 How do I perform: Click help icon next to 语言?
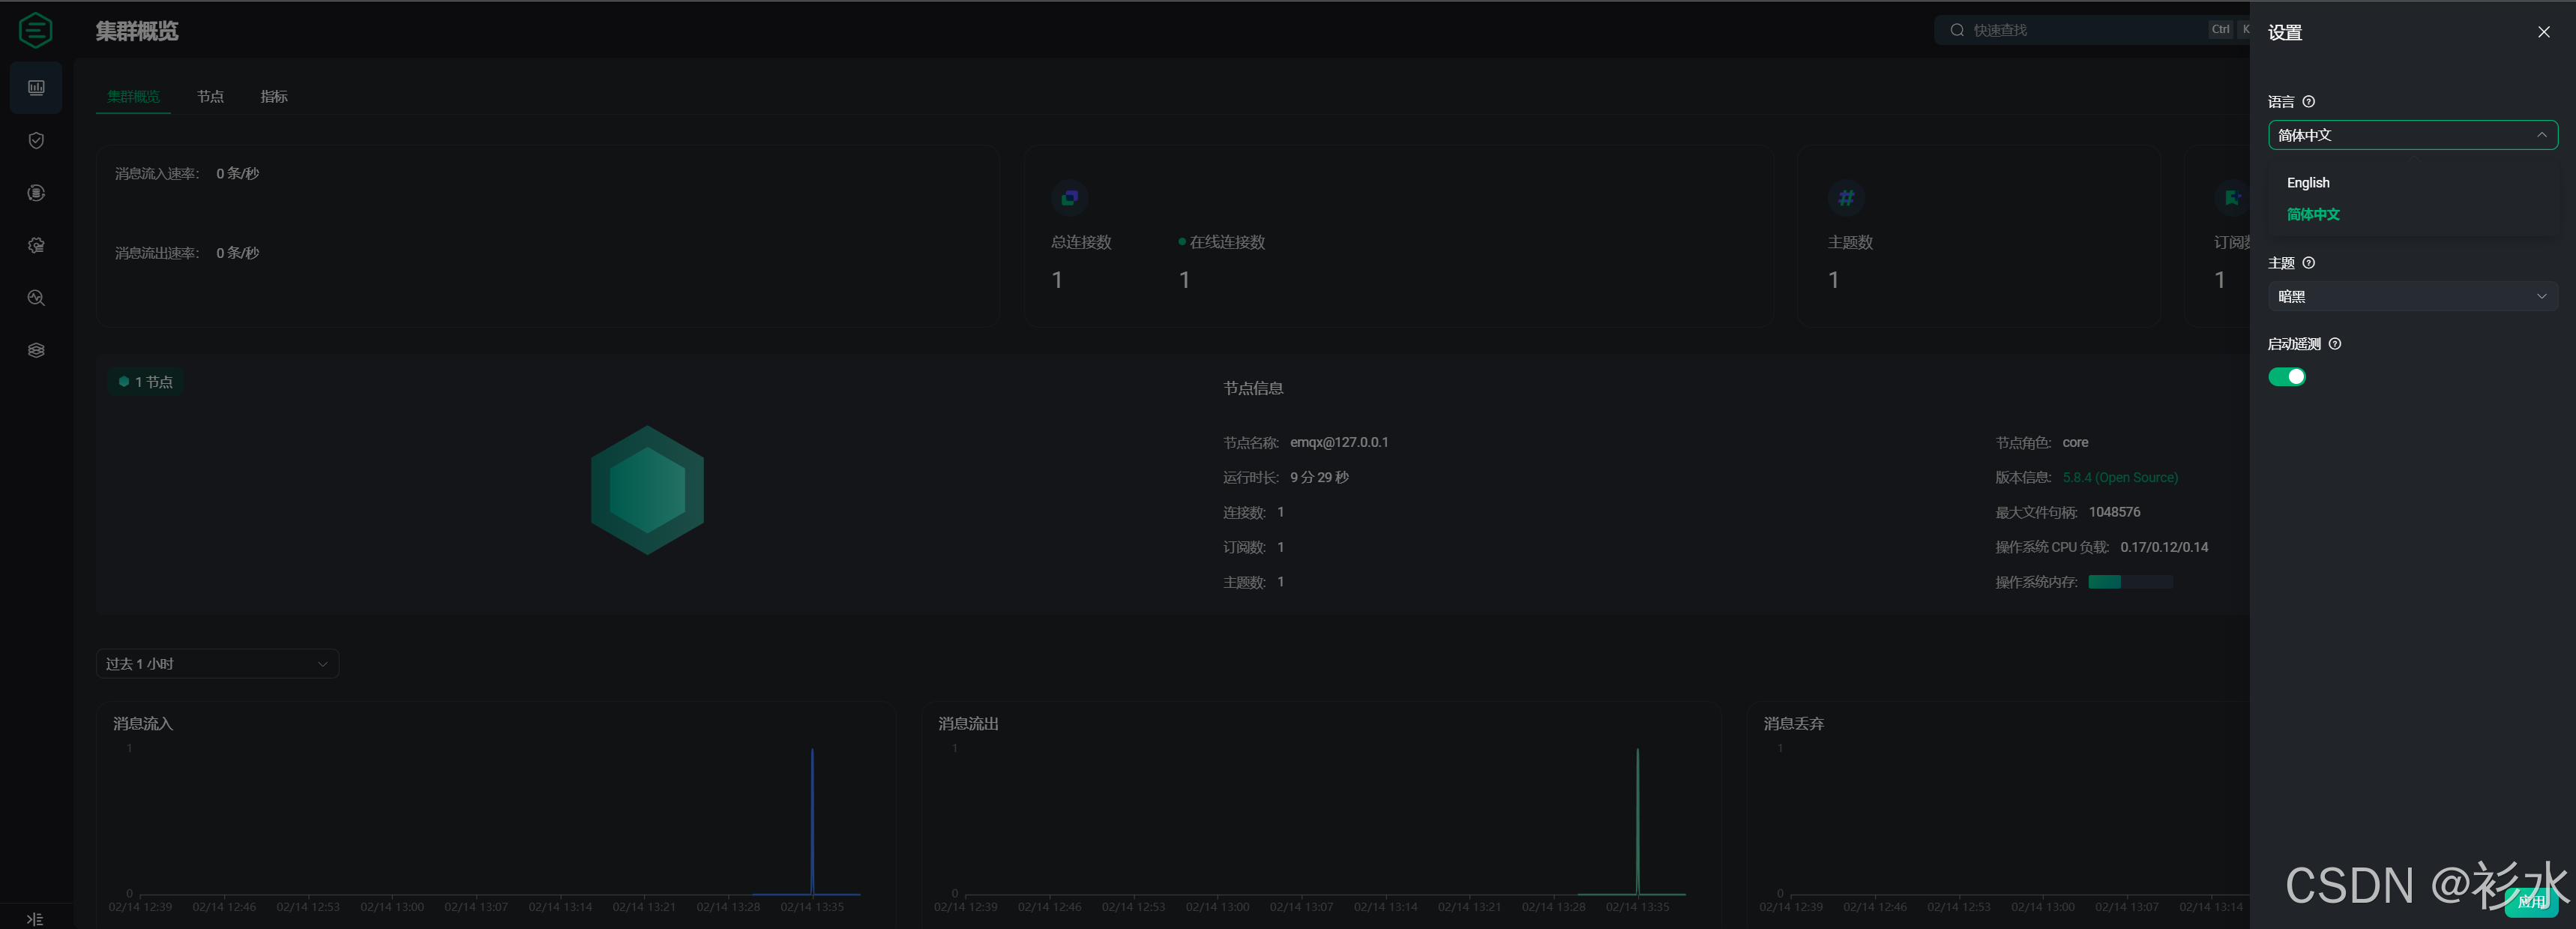click(x=2308, y=102)
